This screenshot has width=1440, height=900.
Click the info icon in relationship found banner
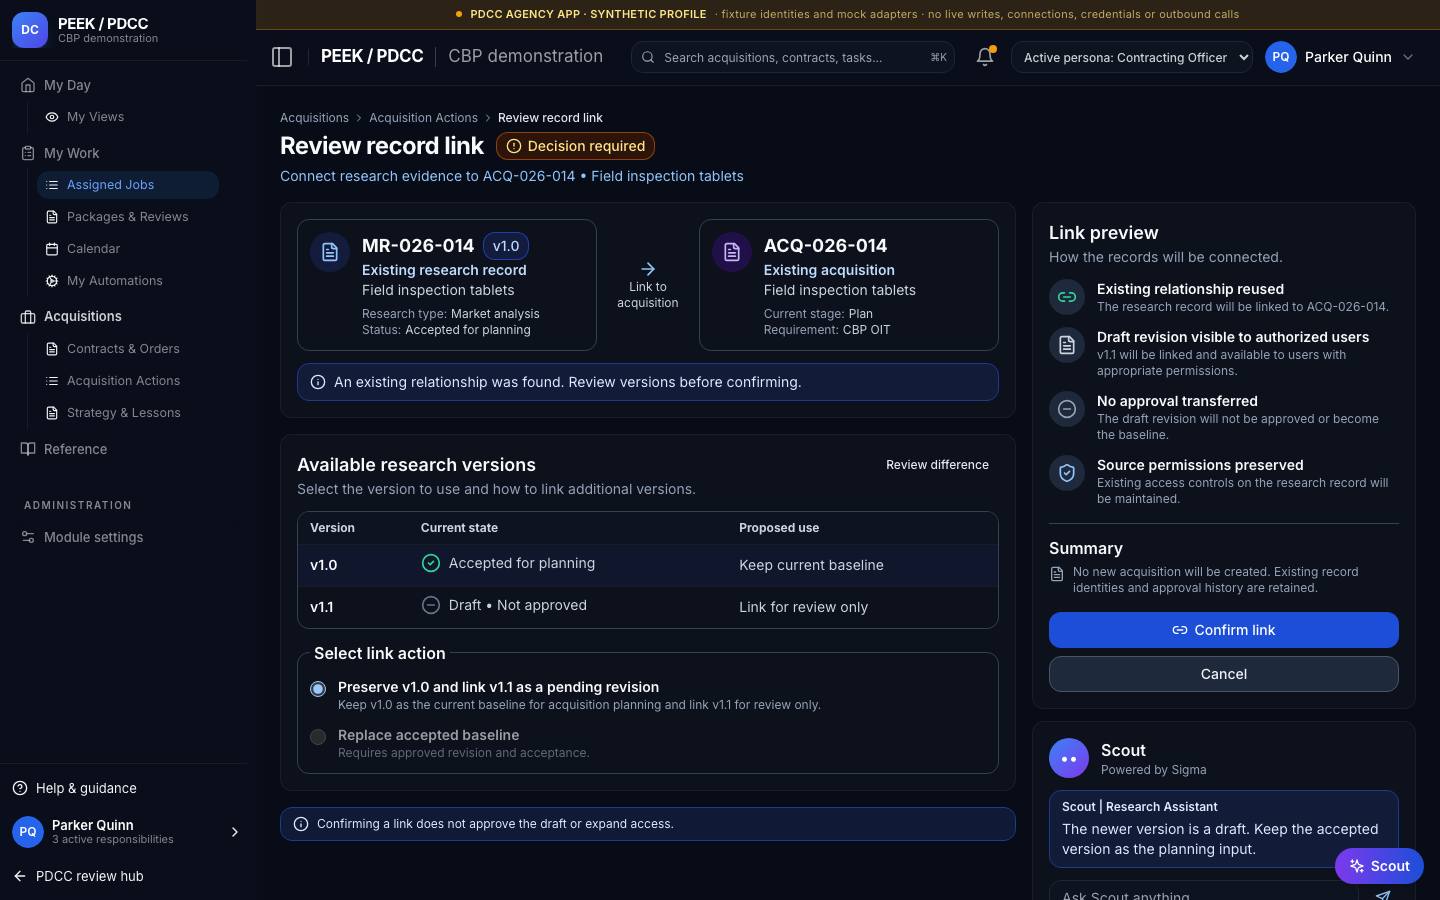[x=318, y=382]
